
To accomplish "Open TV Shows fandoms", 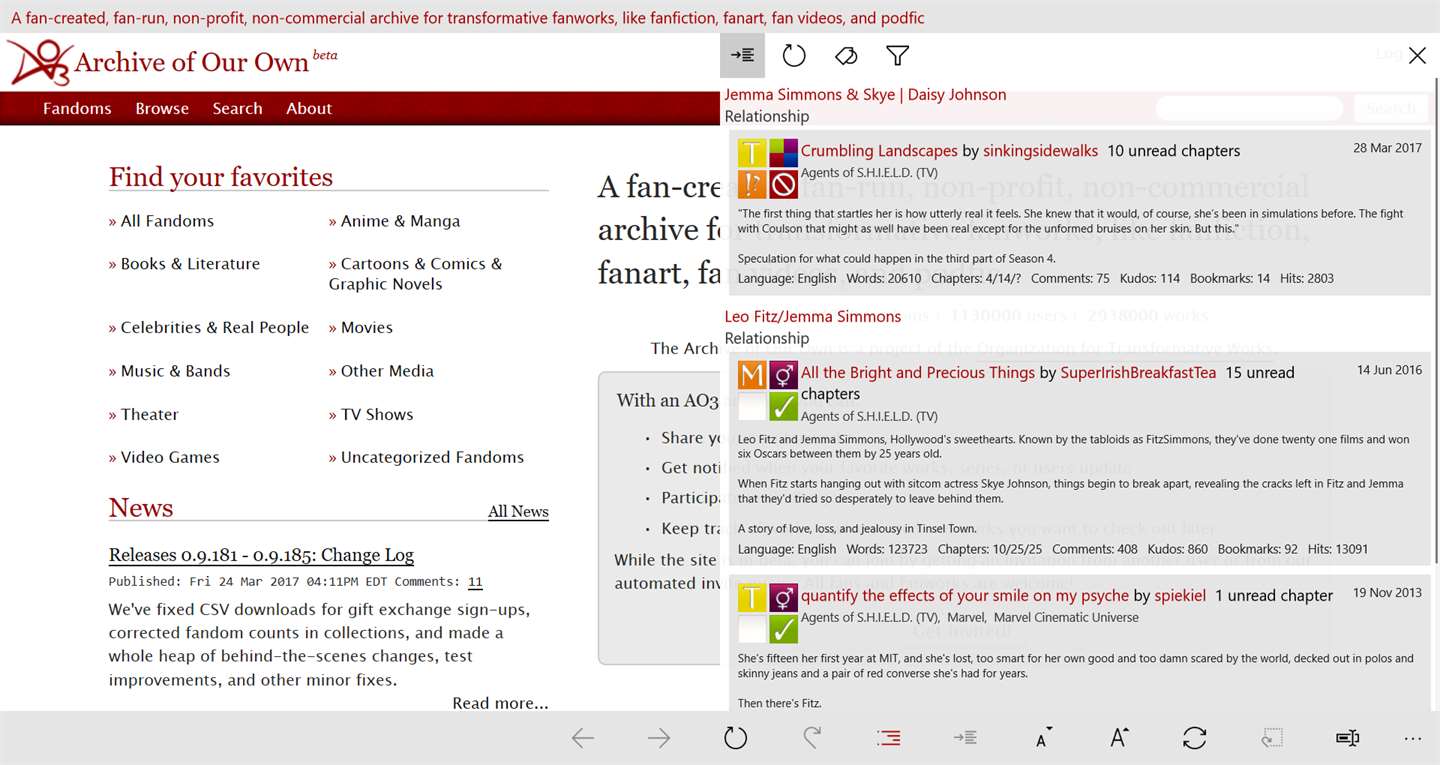I will tap(377, 414).
